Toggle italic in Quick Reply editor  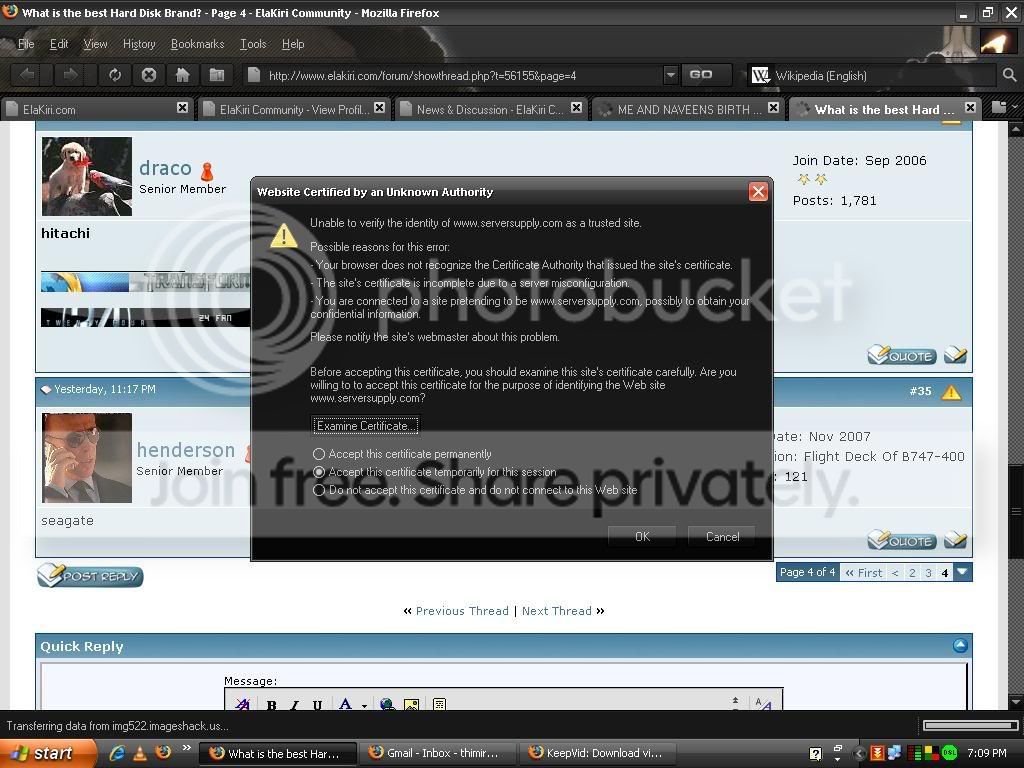pos(295,705)
